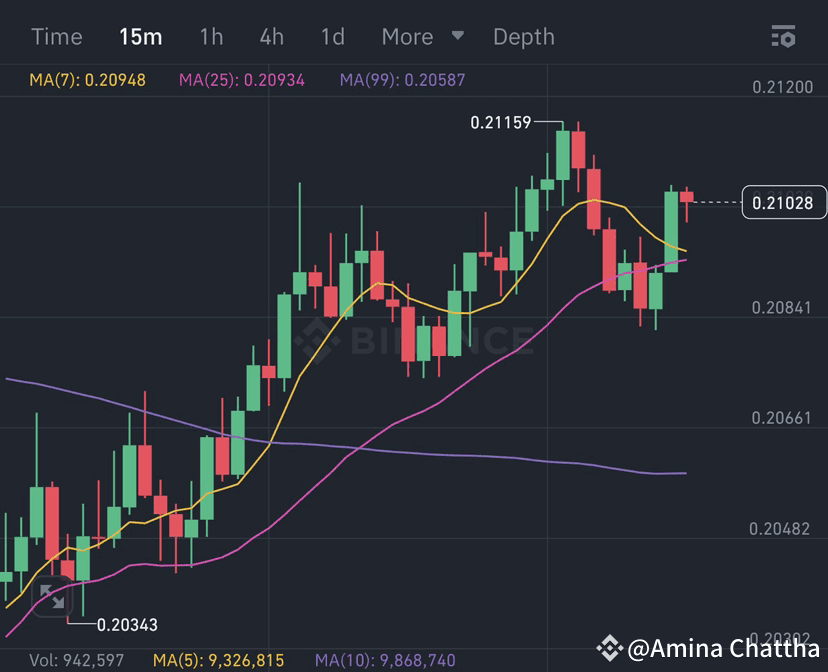Click the 0.21028 current price tag

pyautogui.click(x=783, y=202)
